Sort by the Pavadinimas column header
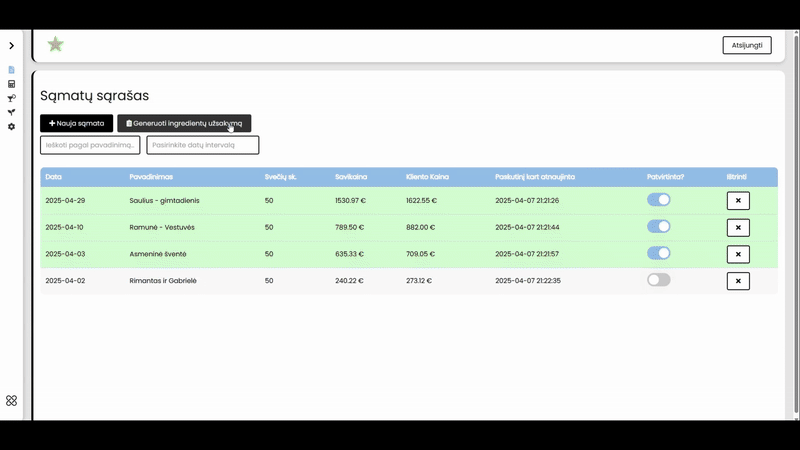This screenshot has height=450, width=800. coord(151,177)
